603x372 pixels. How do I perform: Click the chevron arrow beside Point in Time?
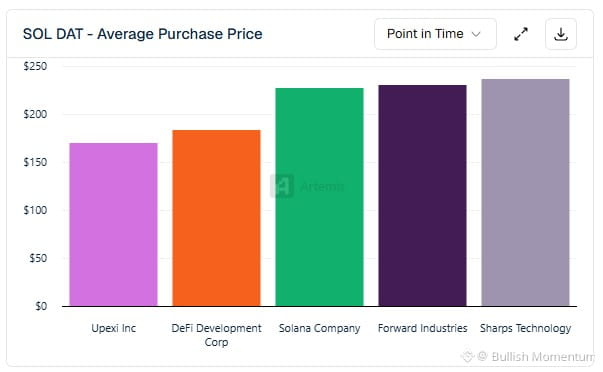point(476,34)
